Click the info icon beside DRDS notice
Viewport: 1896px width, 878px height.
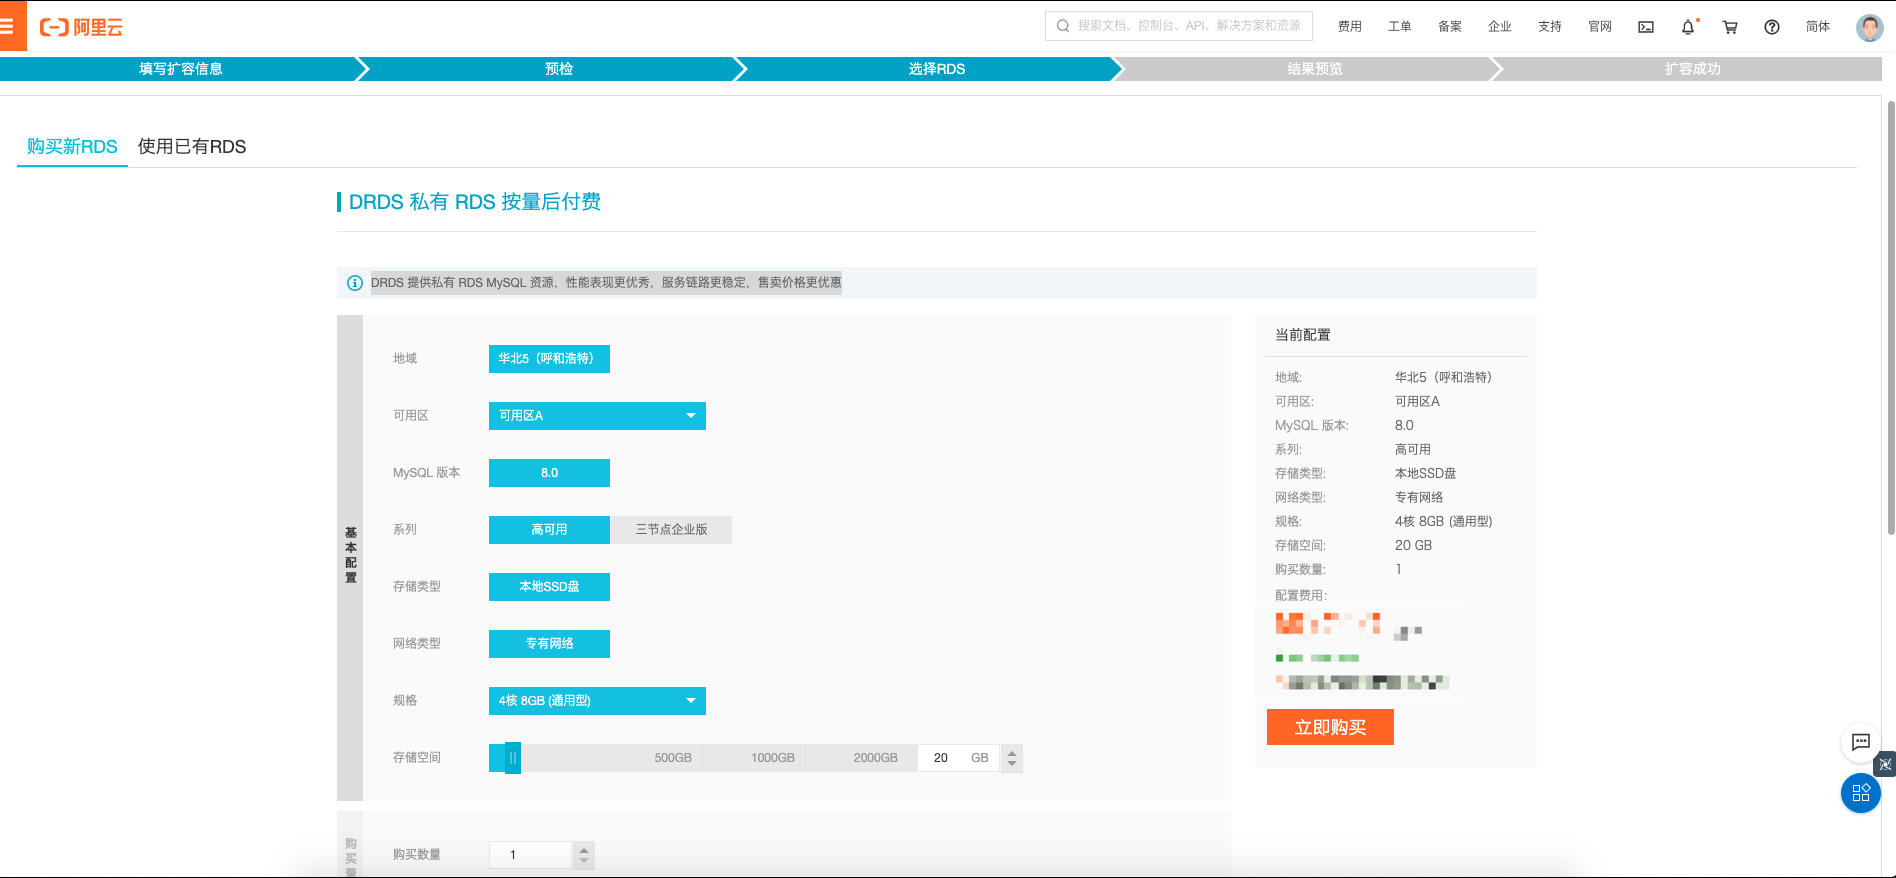354,283
